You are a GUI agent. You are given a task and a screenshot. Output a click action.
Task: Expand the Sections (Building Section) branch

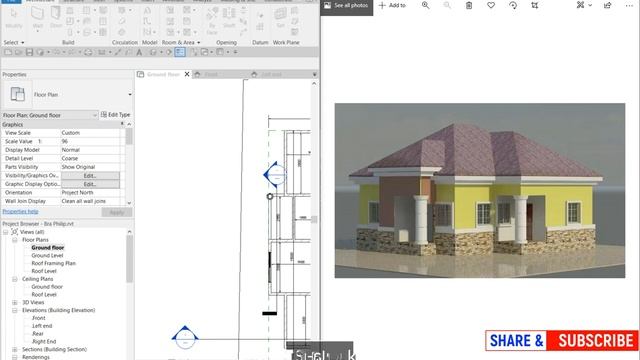point(15,349)
